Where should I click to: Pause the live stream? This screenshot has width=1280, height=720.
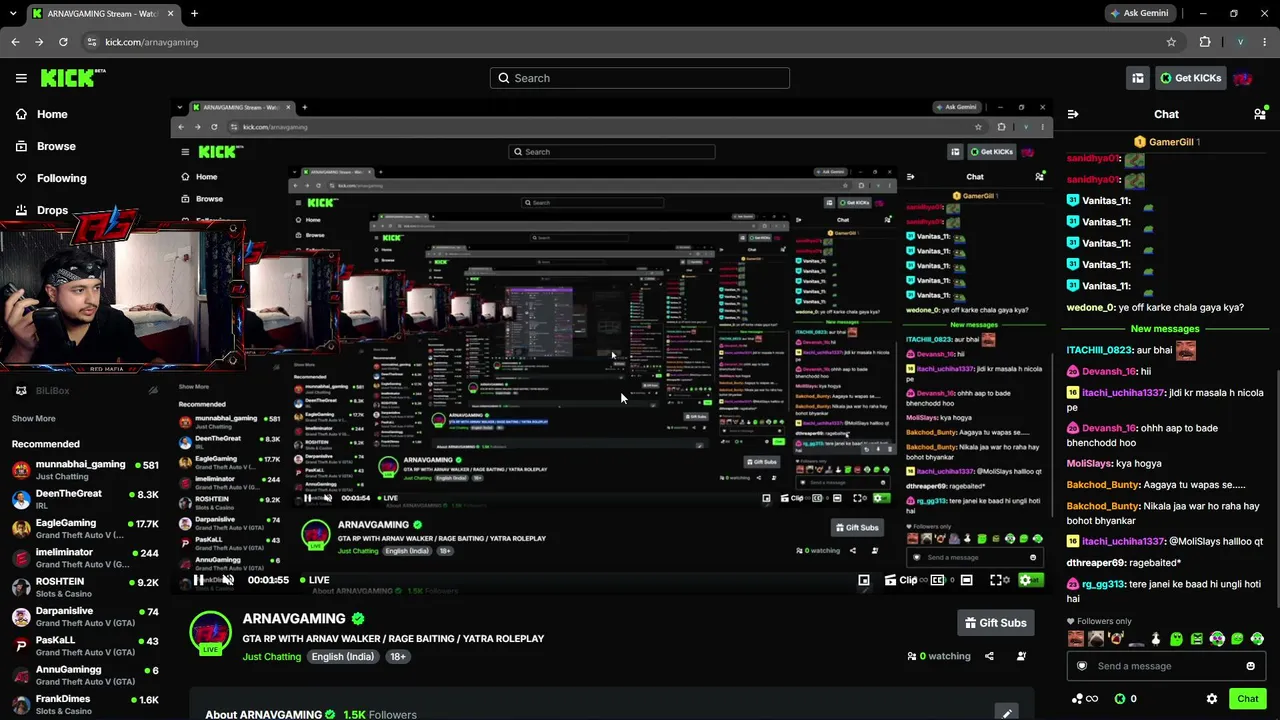[x=199, y=580]
